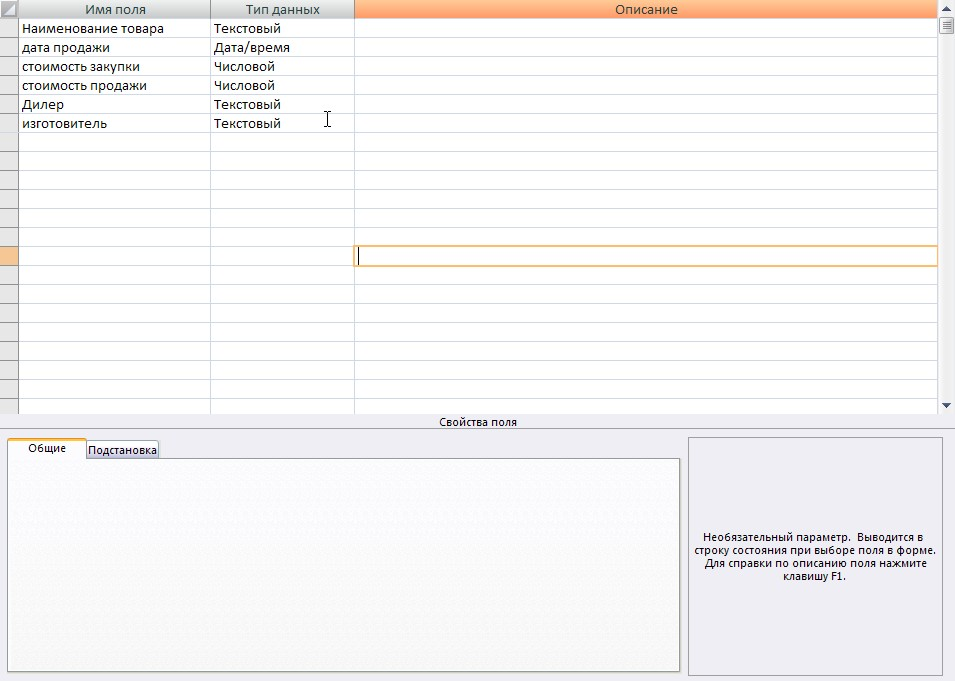This screenshot has height=681, width=955.
Task: Open data type 'Текстовый' of Дилер row
Action: [282, 104]
